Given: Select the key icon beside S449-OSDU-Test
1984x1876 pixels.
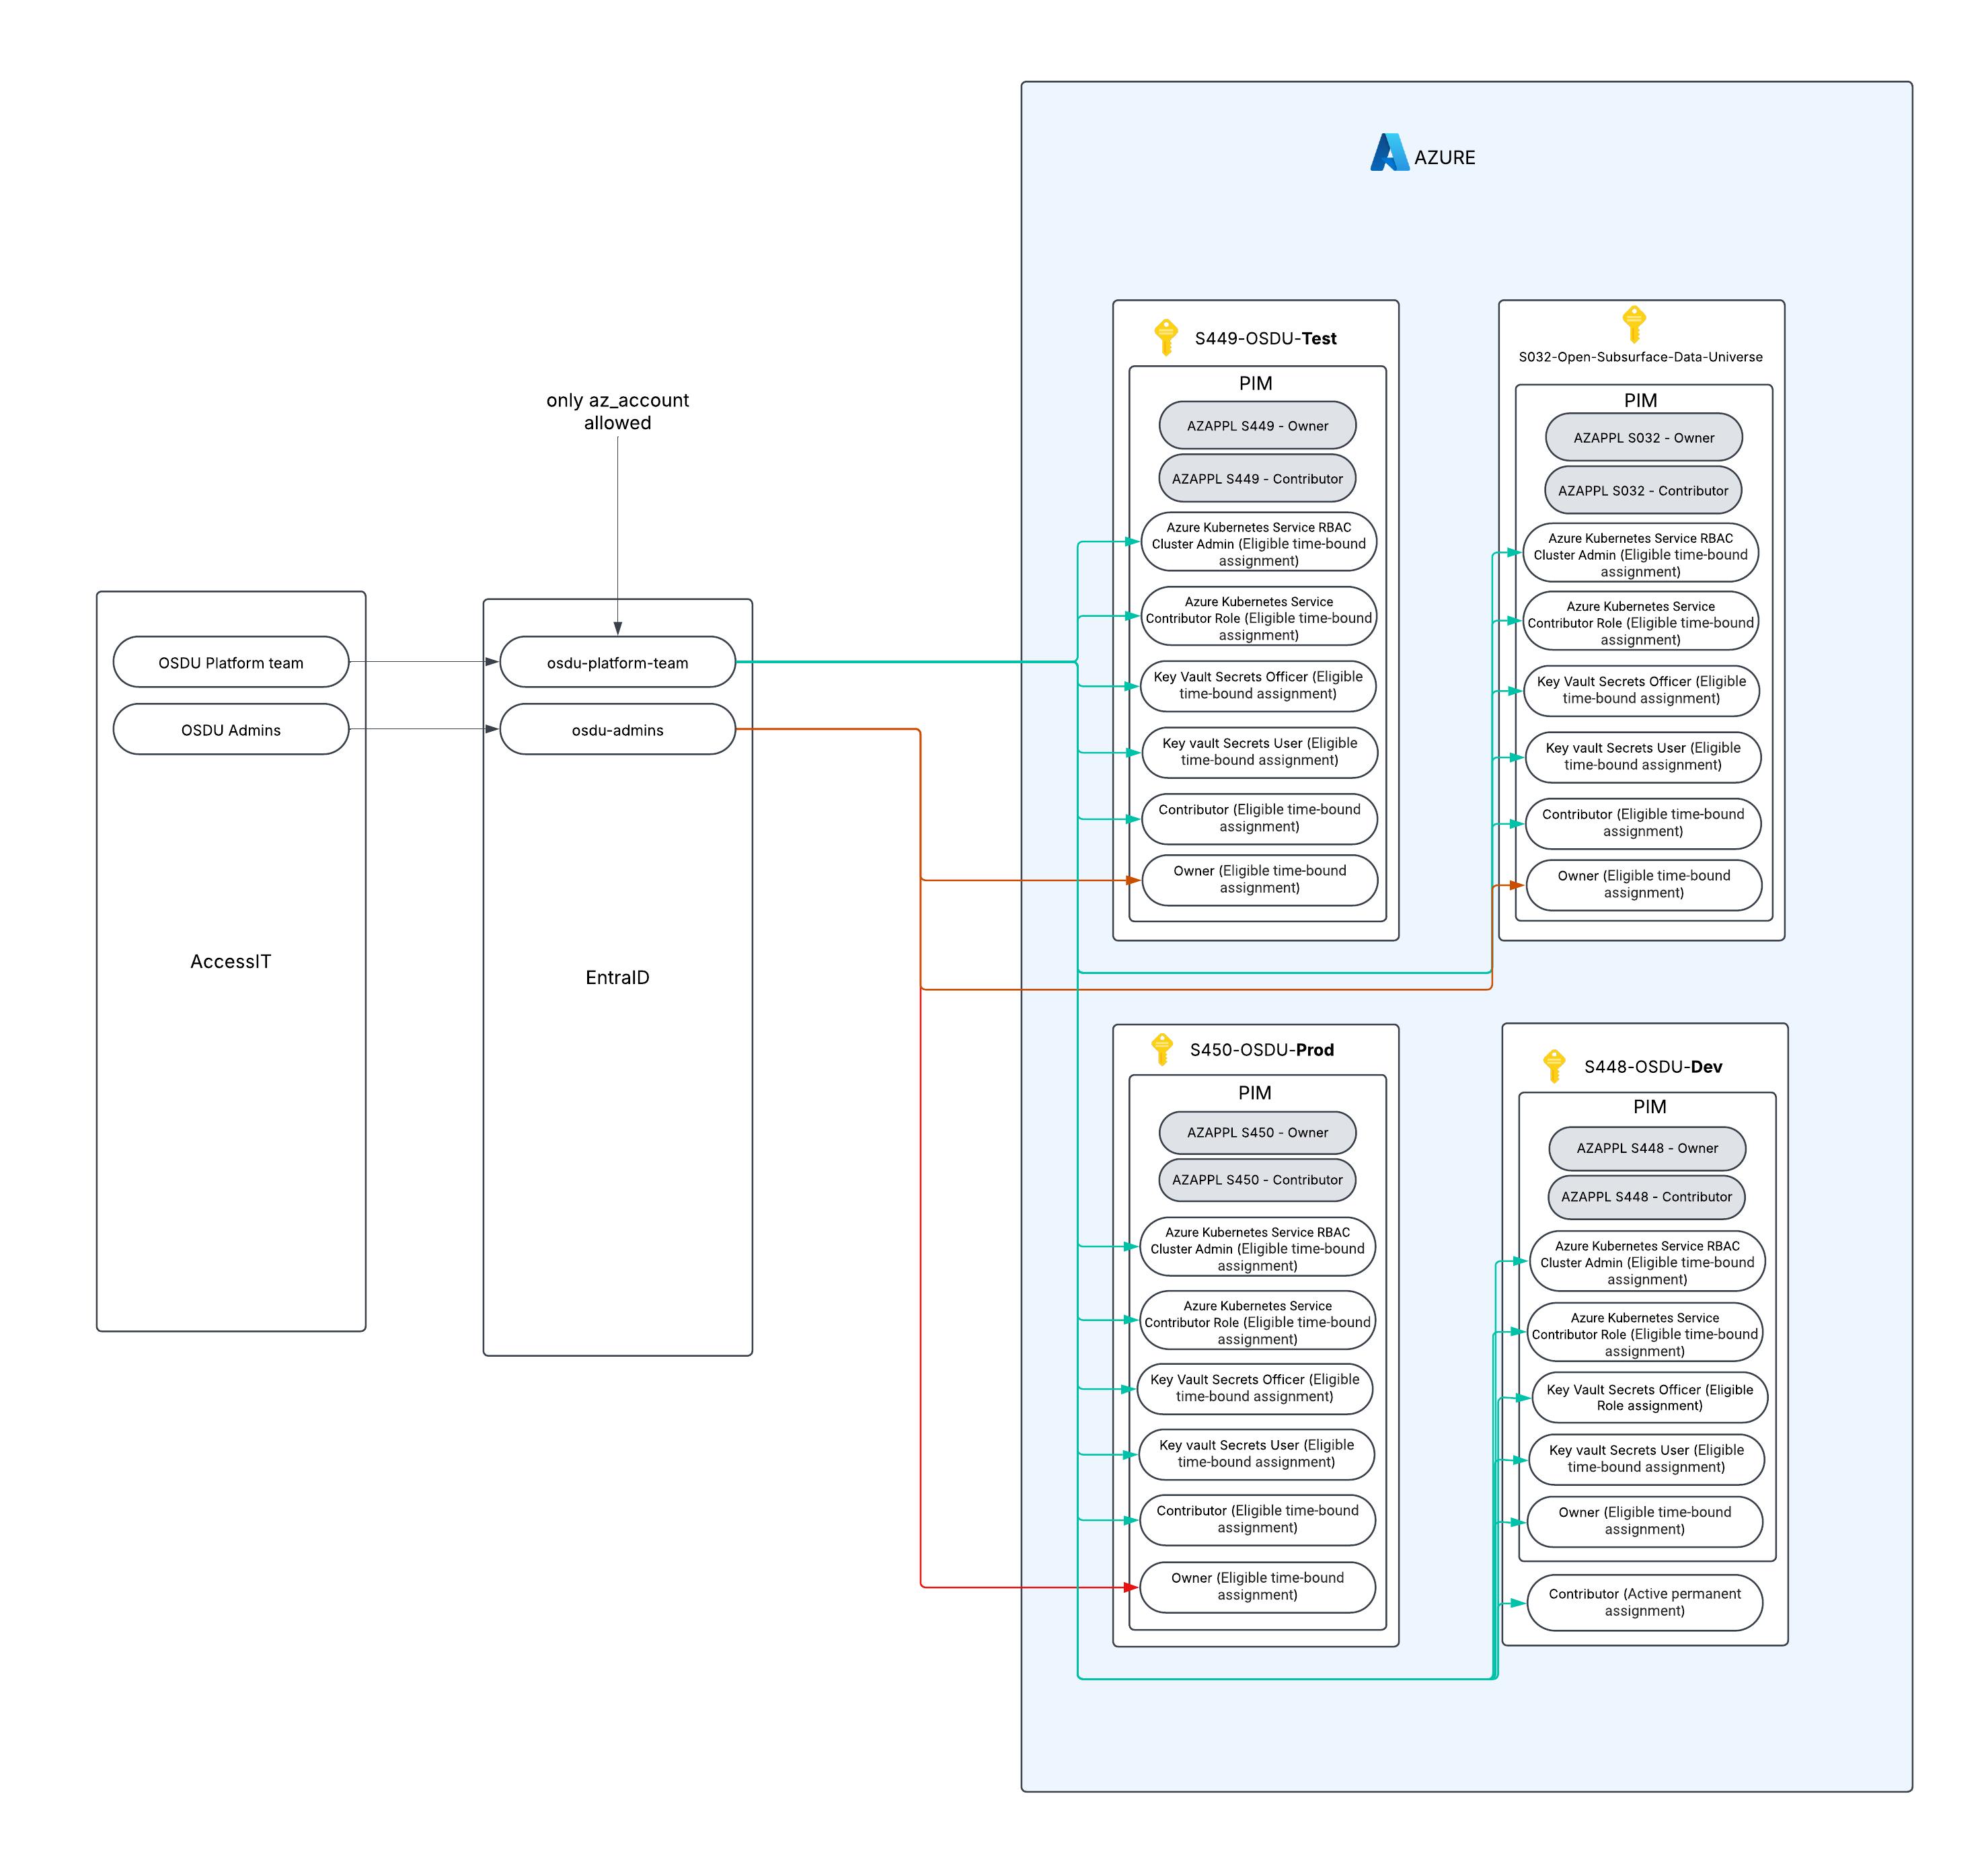Looking at the screenshot, I should coord(1165,337).
